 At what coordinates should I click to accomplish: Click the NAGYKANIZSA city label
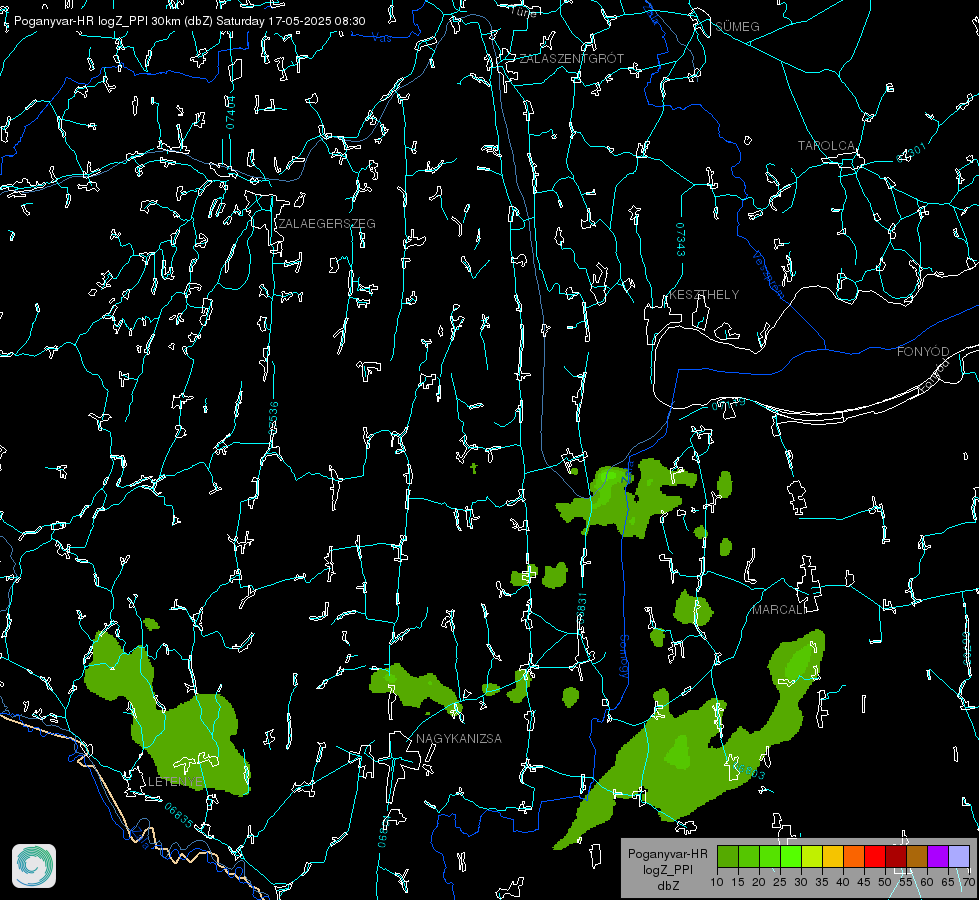pyautogui.click(x=459, y=739)
